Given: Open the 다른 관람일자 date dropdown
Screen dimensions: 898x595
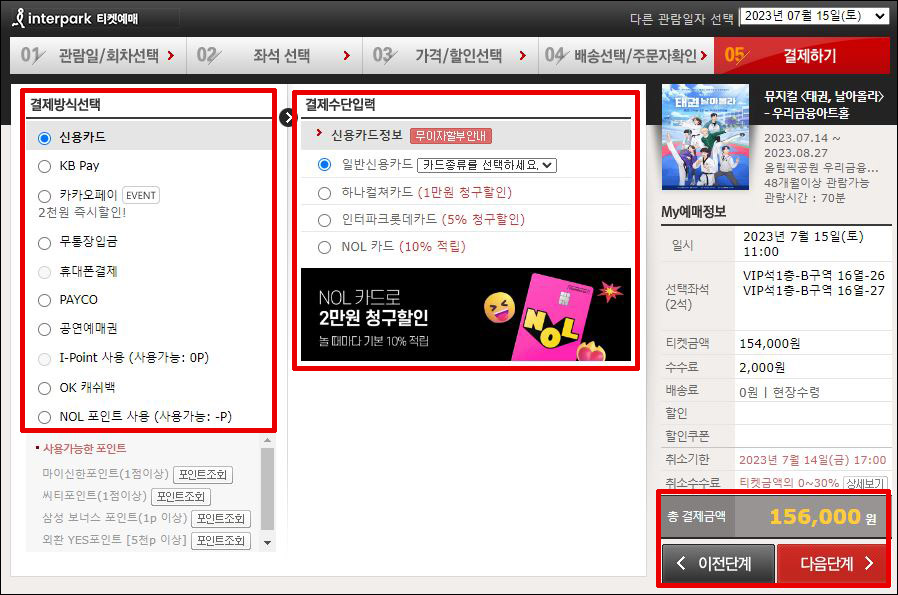Looking at the screenshot, I should coord(814,17).
